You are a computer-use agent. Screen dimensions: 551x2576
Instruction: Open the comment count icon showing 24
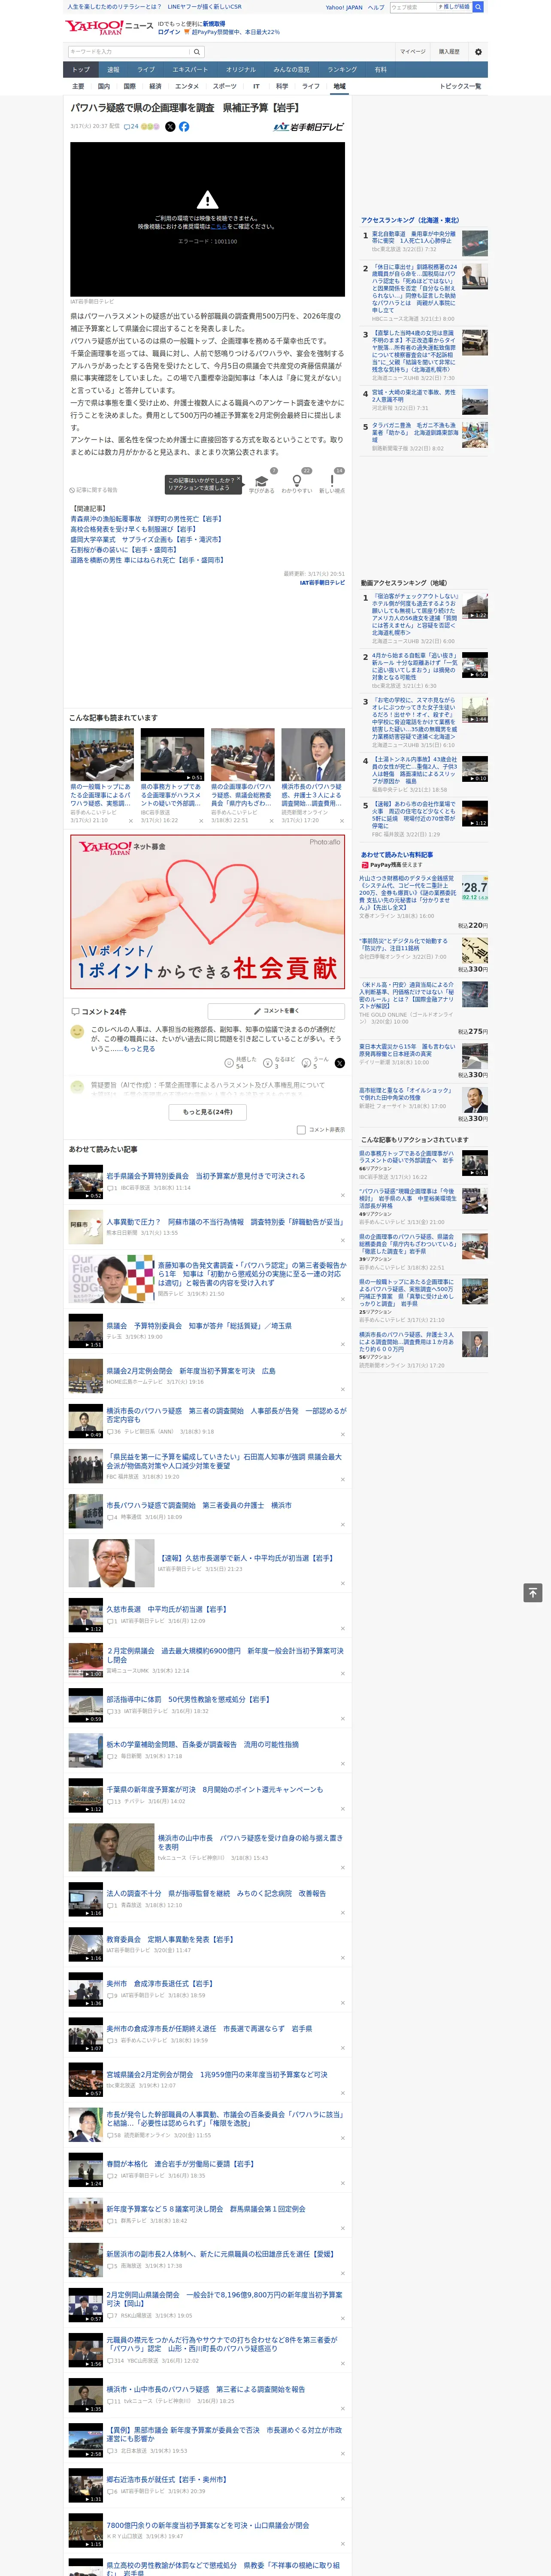pos(131,127)
